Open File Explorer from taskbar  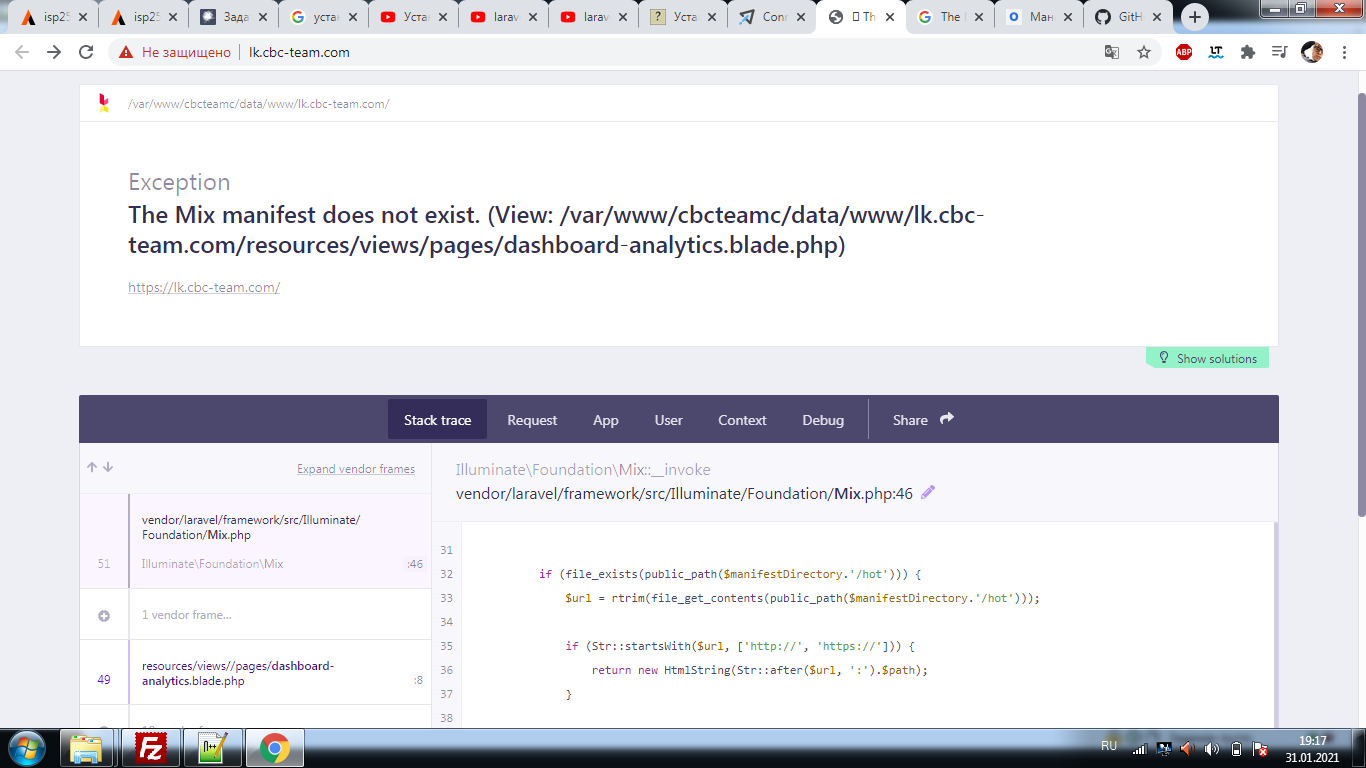[87, 748]
